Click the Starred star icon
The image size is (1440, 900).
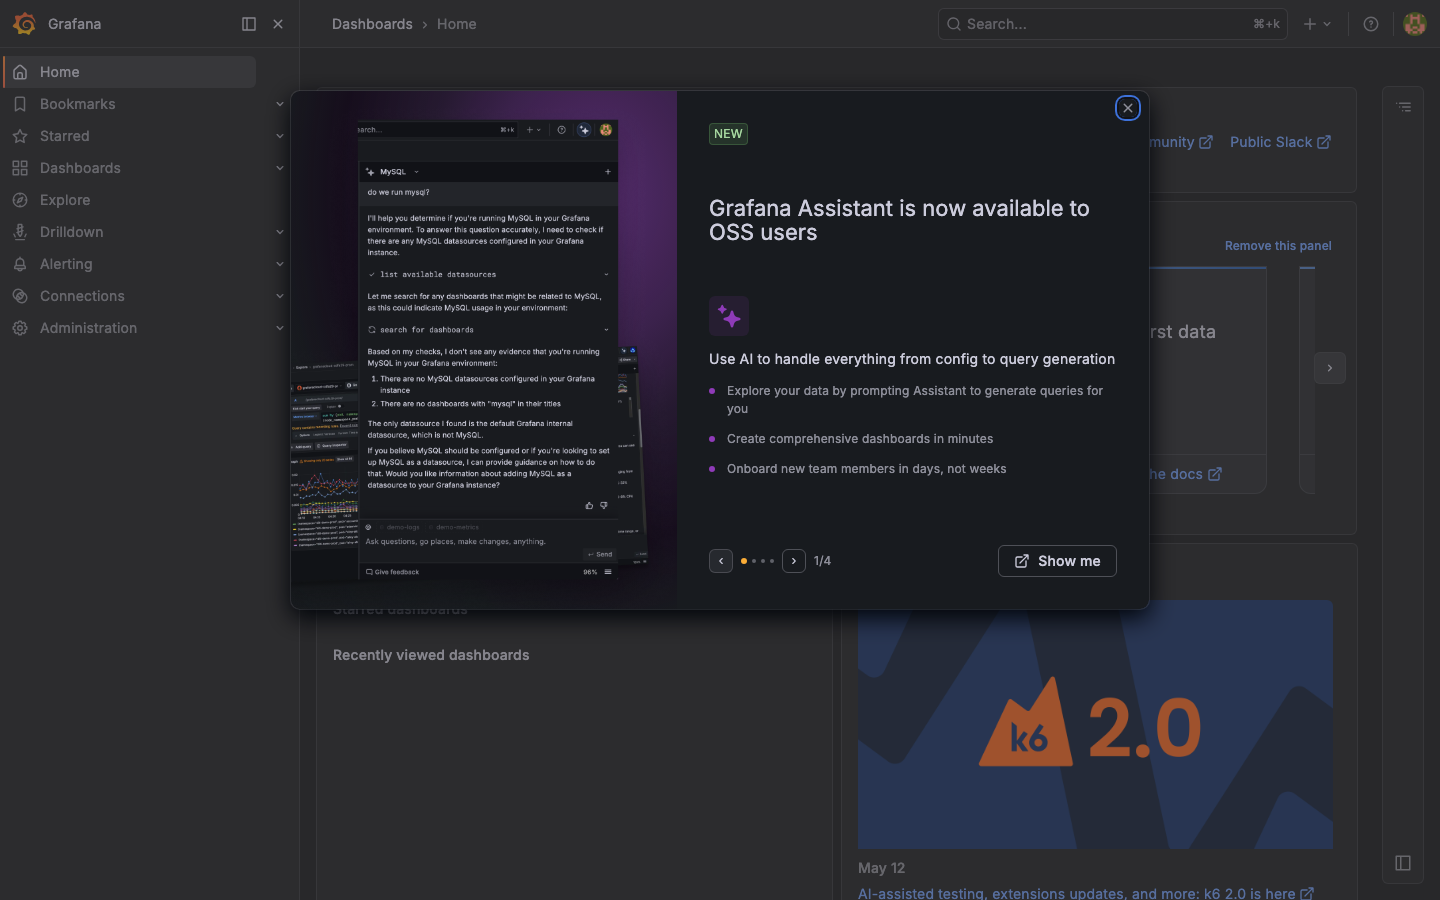click(20, 136)
